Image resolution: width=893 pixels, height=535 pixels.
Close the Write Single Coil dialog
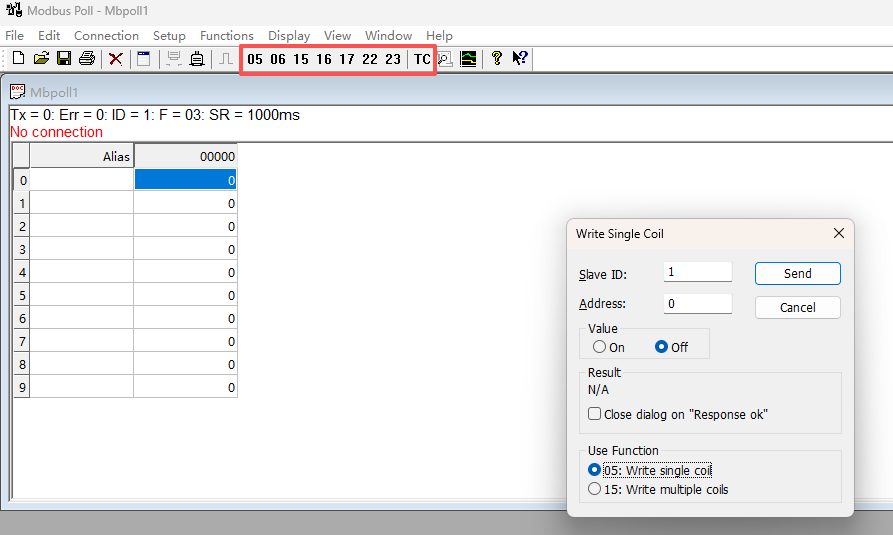coord(839,233)
